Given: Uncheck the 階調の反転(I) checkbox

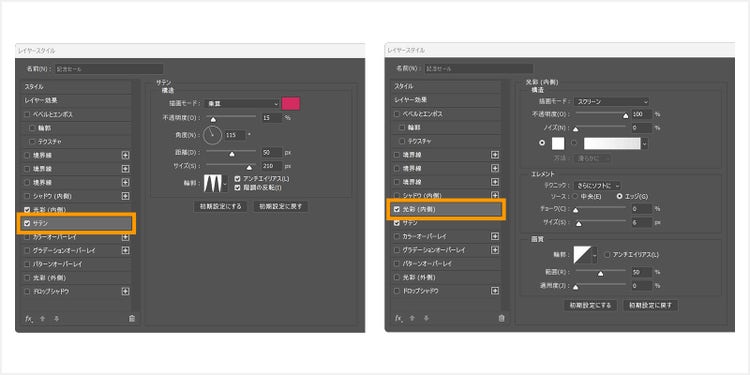Looking at the screenshot, I should click(237, 188).
